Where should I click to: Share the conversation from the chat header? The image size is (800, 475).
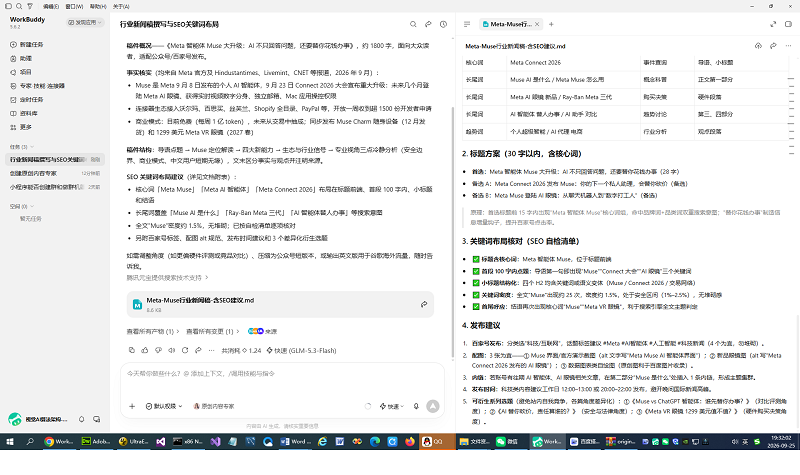tap(428, 24)
